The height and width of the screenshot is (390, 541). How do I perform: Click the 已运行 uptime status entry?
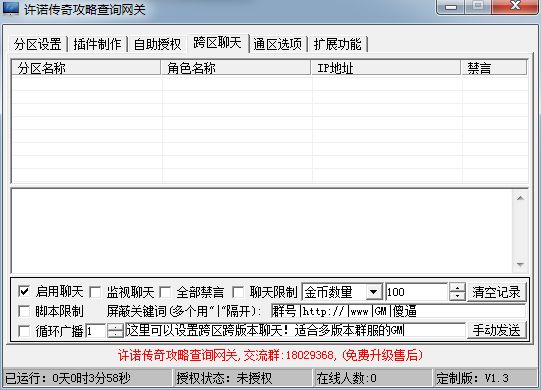pyautogui.click(x=88, y=378)
